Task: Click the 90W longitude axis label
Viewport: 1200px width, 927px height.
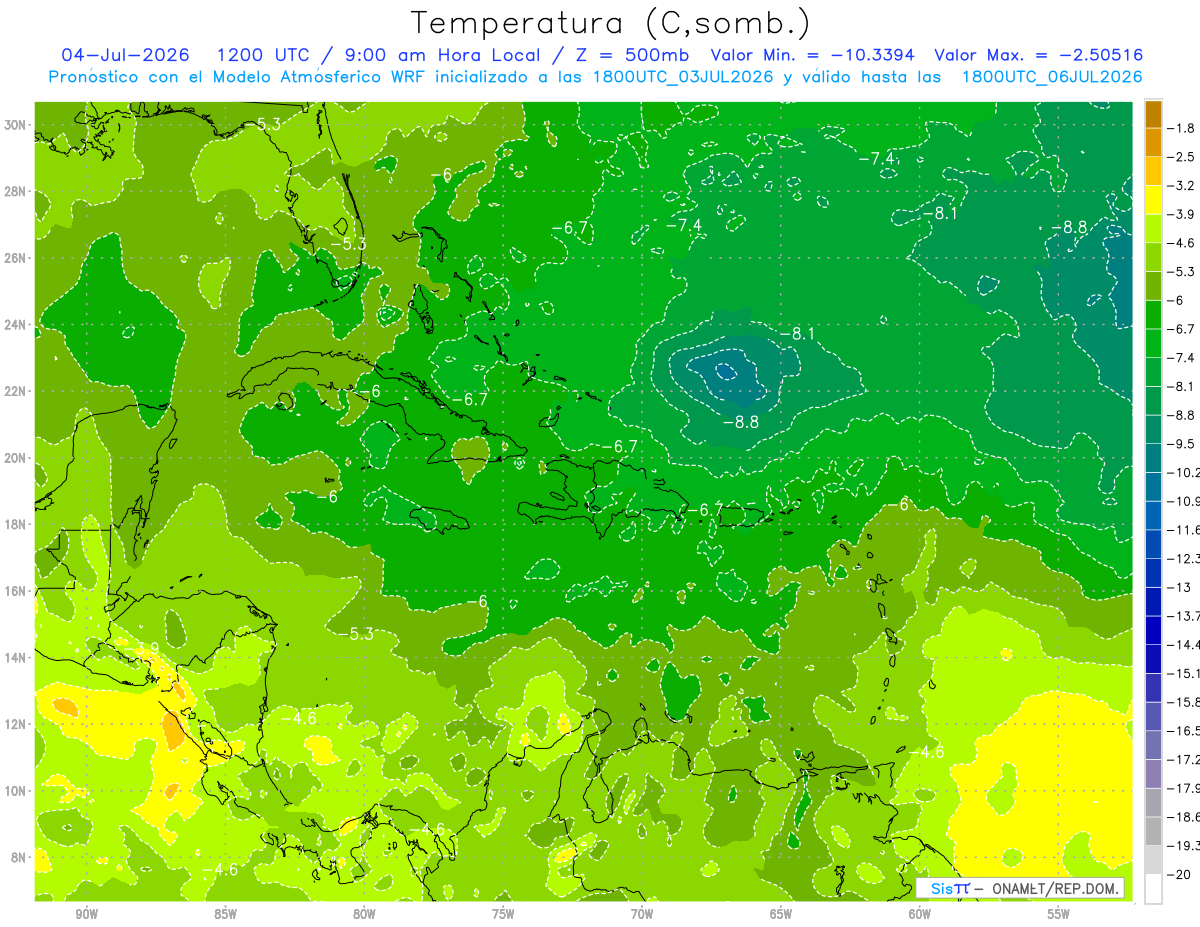Action: click(87, 914)
